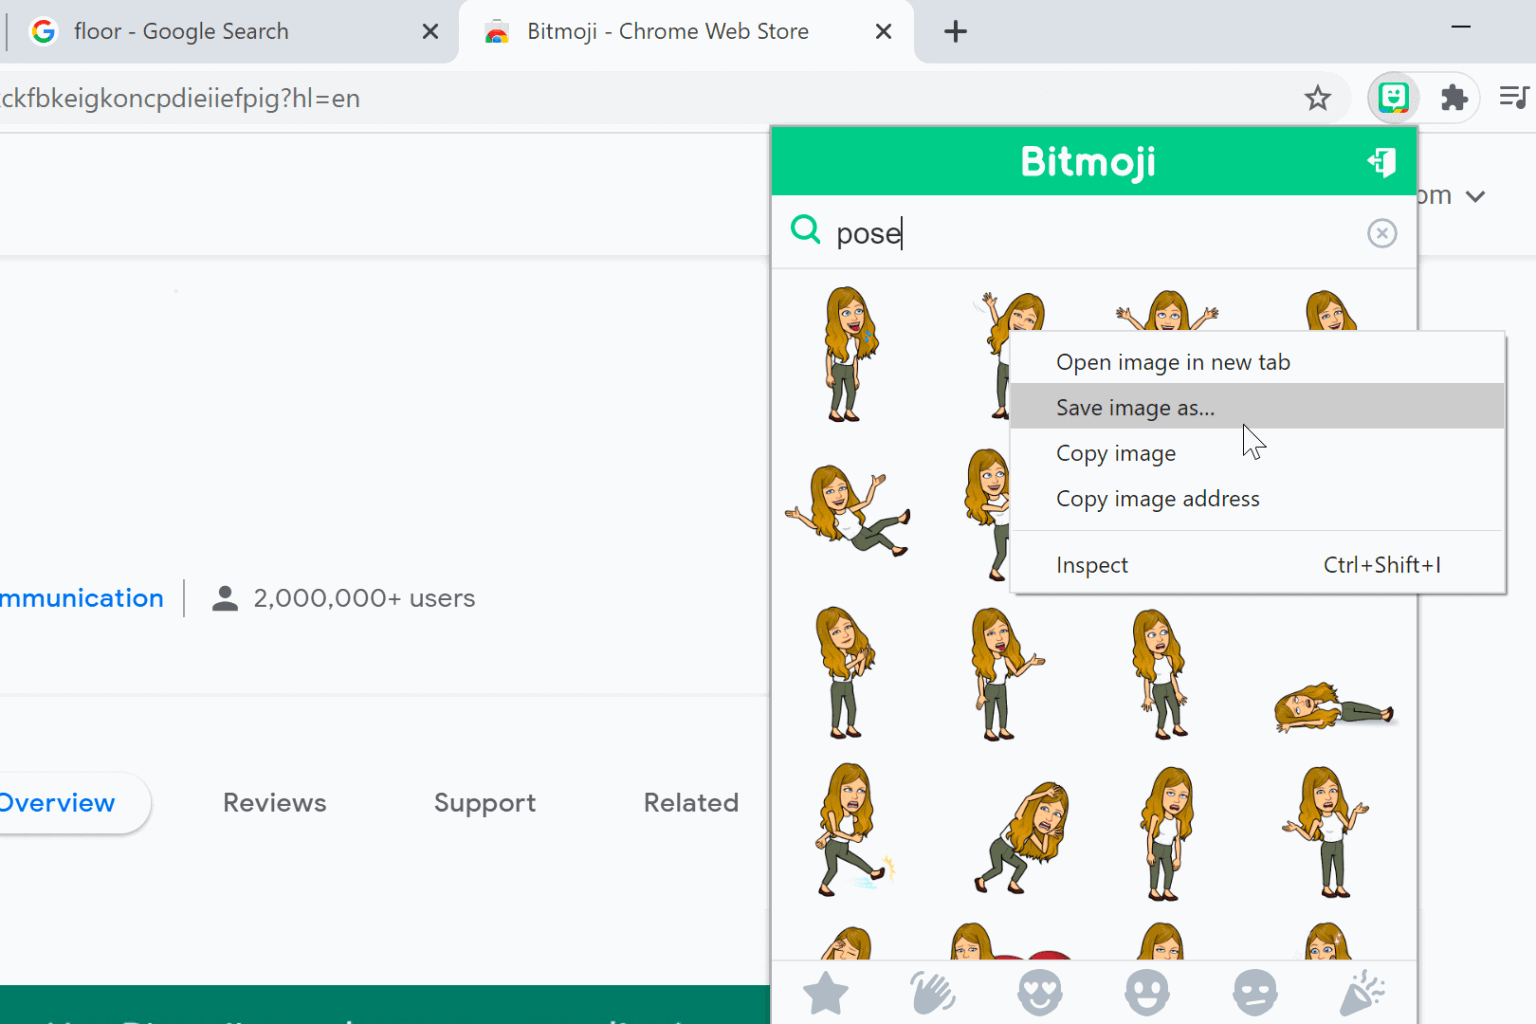Click the media playlist icon in the toolbar
Screen dimensions: 1536x1024
coord(1513,97)
